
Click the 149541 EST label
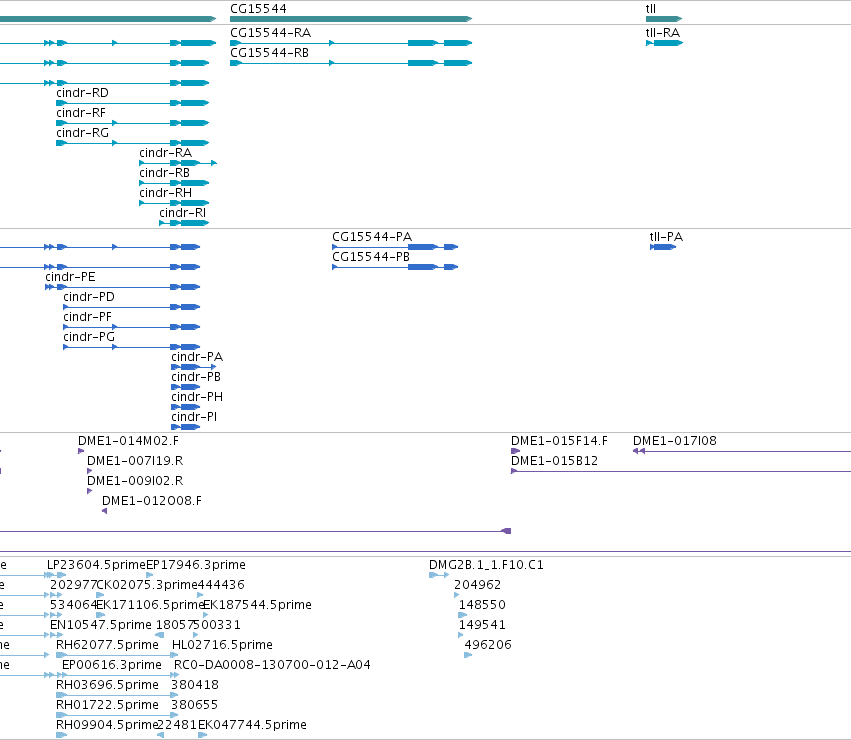(482, 625)
